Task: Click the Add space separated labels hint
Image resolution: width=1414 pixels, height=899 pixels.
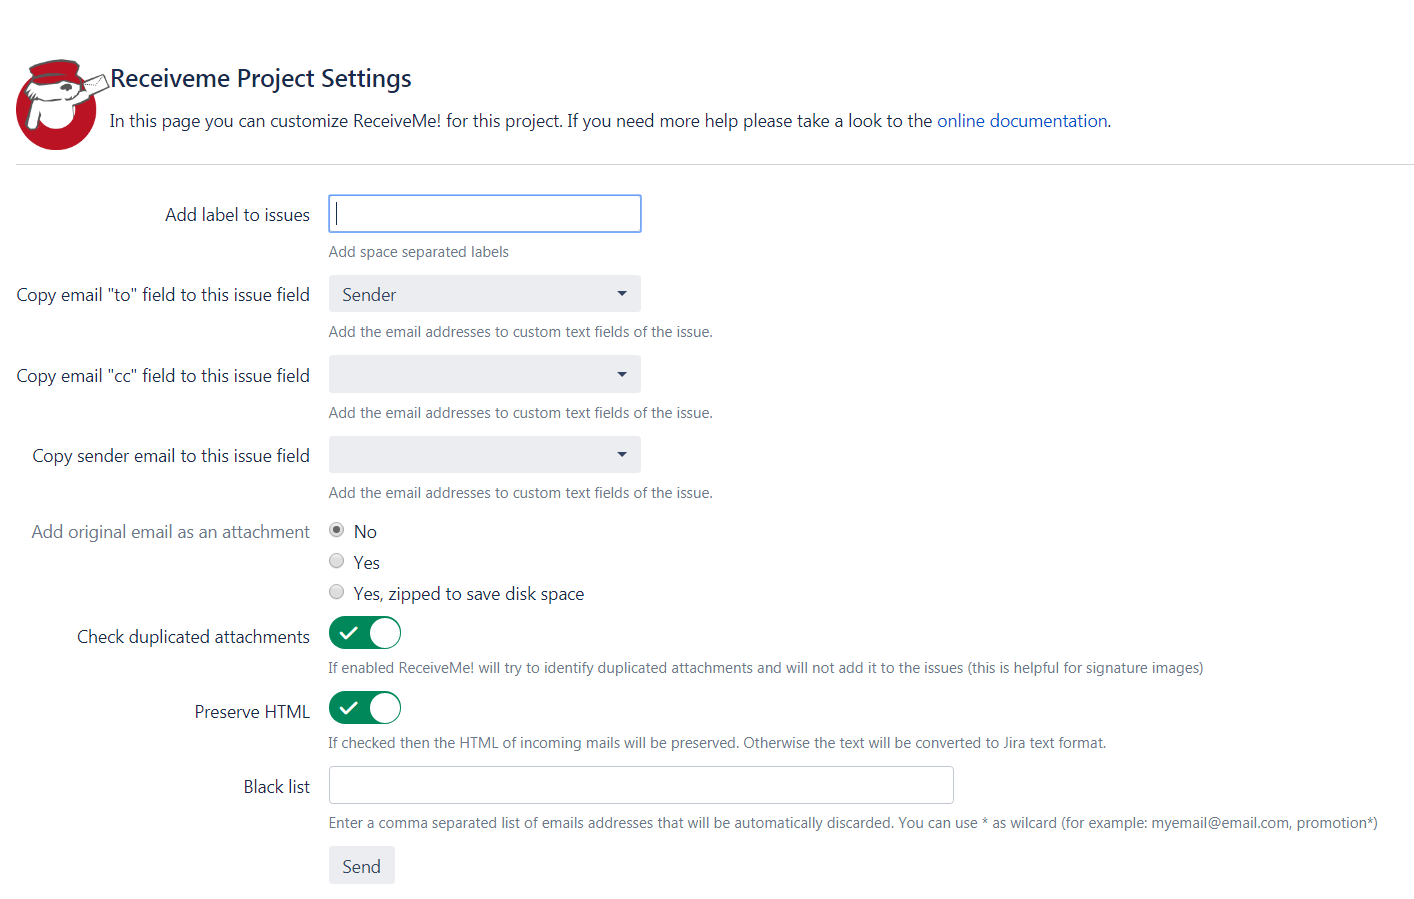Action: (419, 252)
